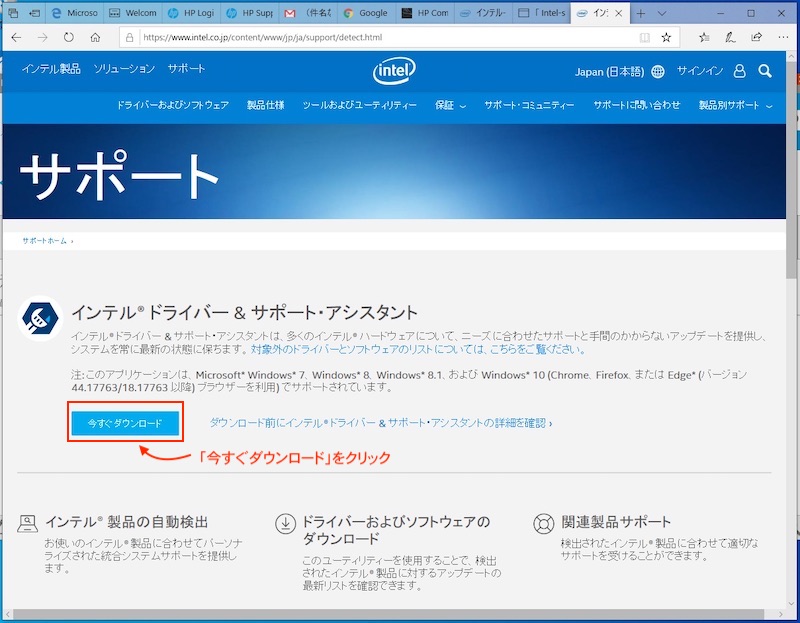This screenshot has width=800, height=623.
Task: Open サポート menu in header
Action: (x=186, y=69)
